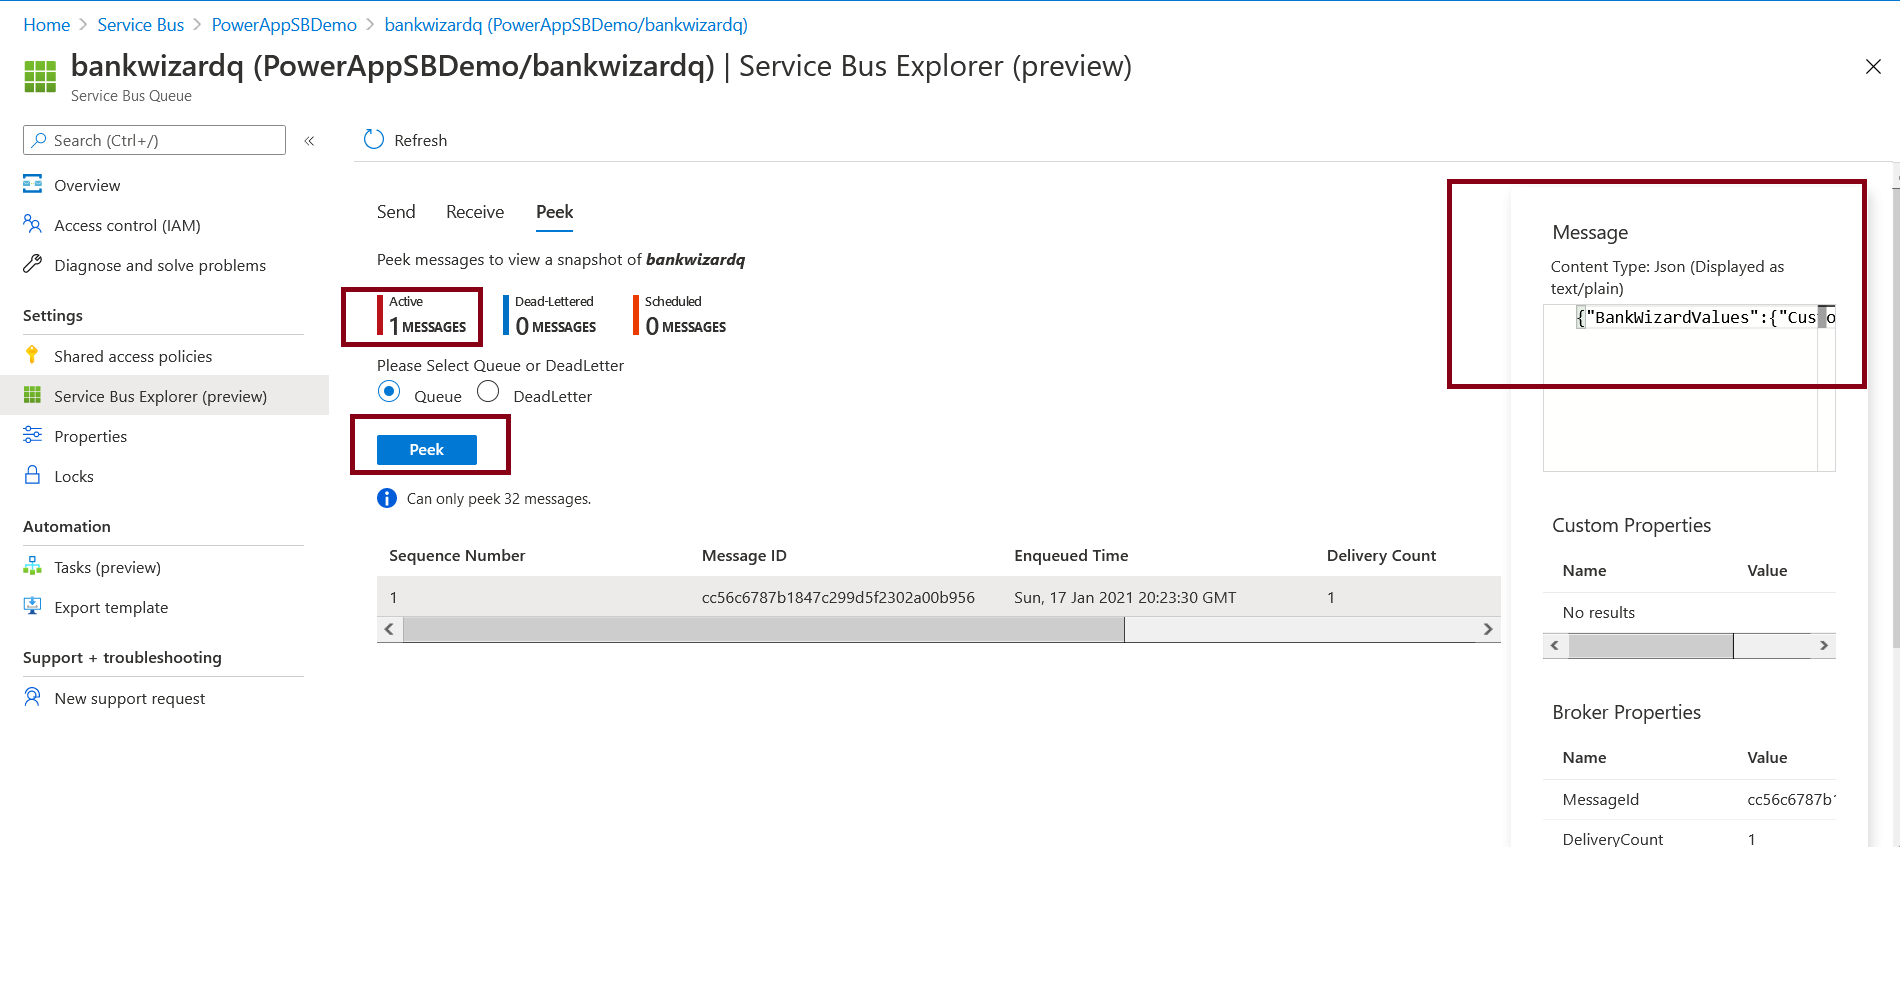Switch to the Send tab
Viewport: 1900px width, 998px height.
pos(396,212)
